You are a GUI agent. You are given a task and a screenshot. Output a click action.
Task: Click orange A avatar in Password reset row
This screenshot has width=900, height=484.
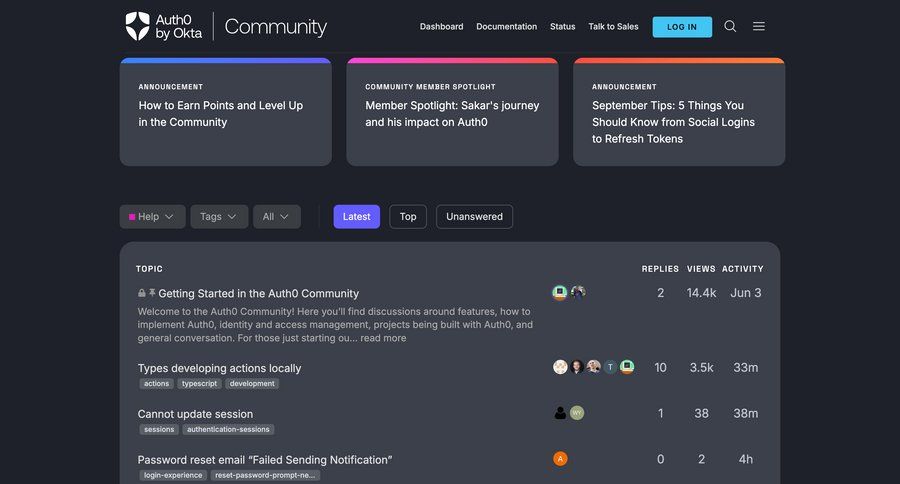pyautogui.click(x=560, y=459)
